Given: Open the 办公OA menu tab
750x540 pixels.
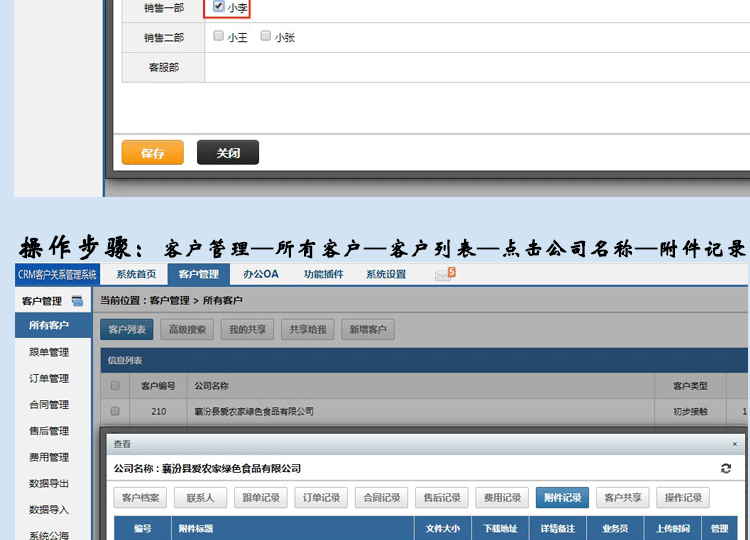Looking at the screenshot, I should [x=261, y=274].
